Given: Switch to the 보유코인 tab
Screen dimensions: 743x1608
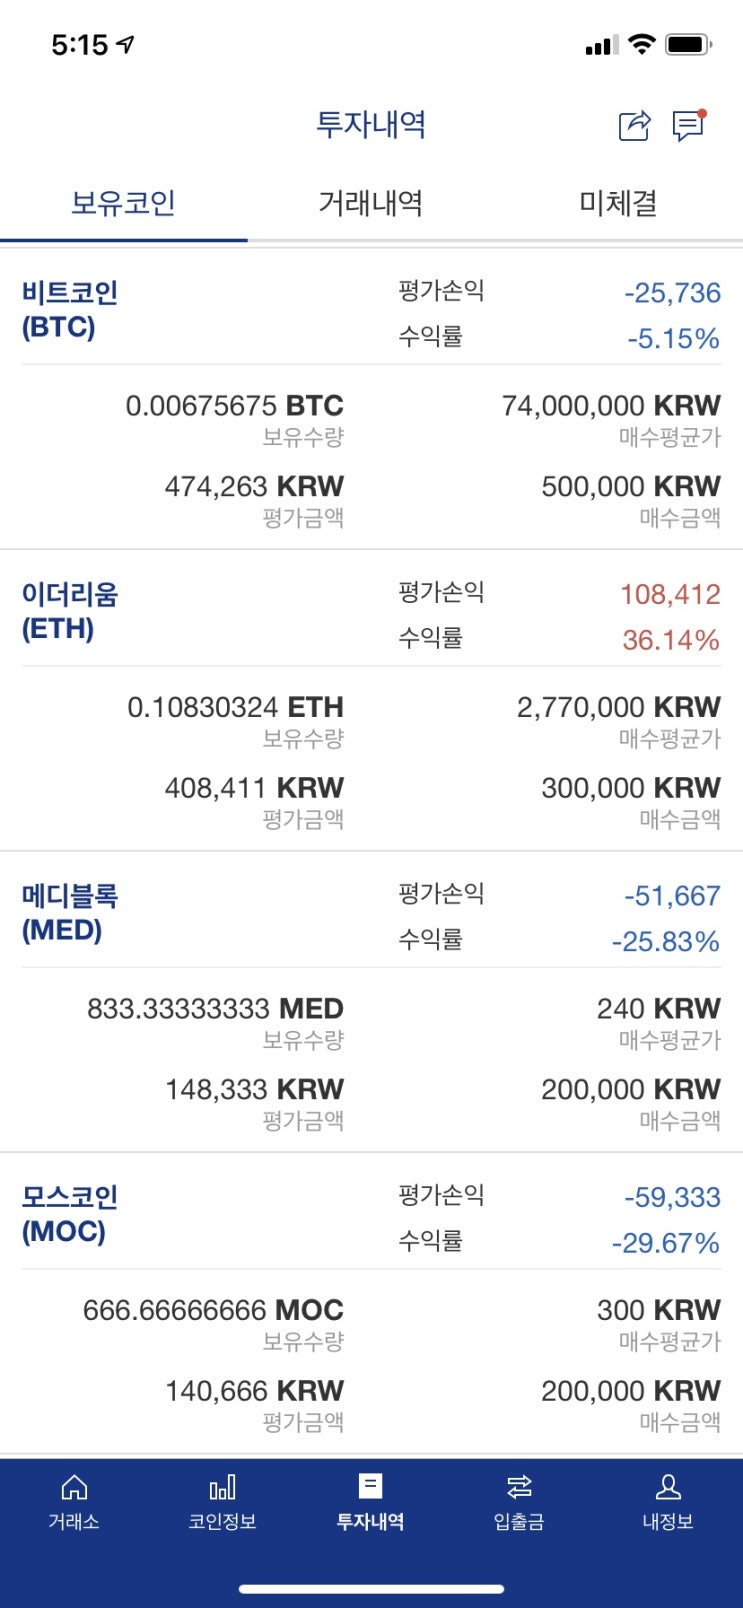Looking at the screenshot, I should [x=123, y=203].
